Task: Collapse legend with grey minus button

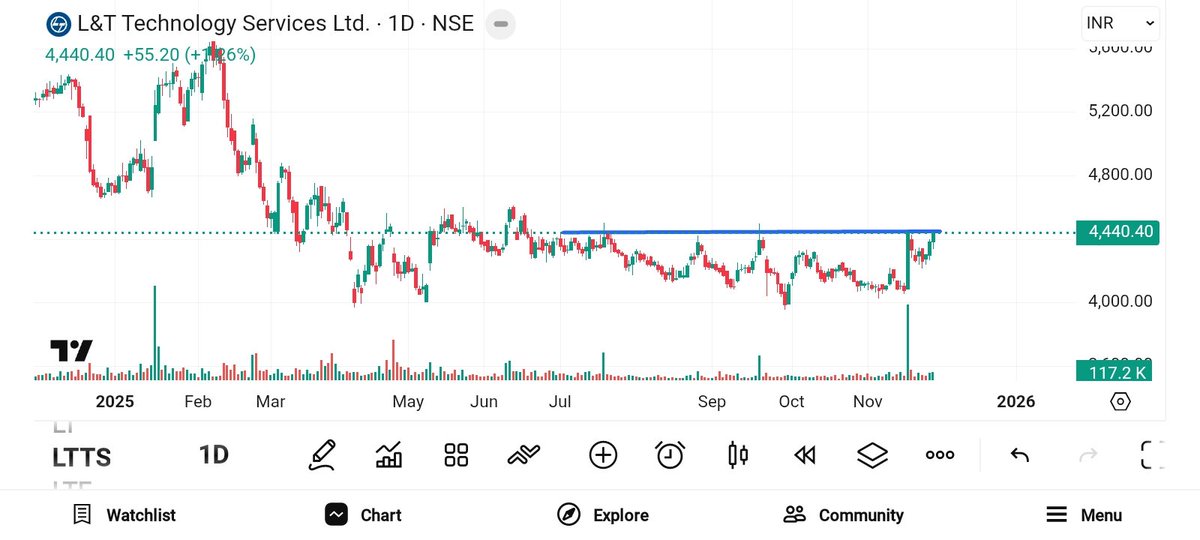Action: [501, 24]
